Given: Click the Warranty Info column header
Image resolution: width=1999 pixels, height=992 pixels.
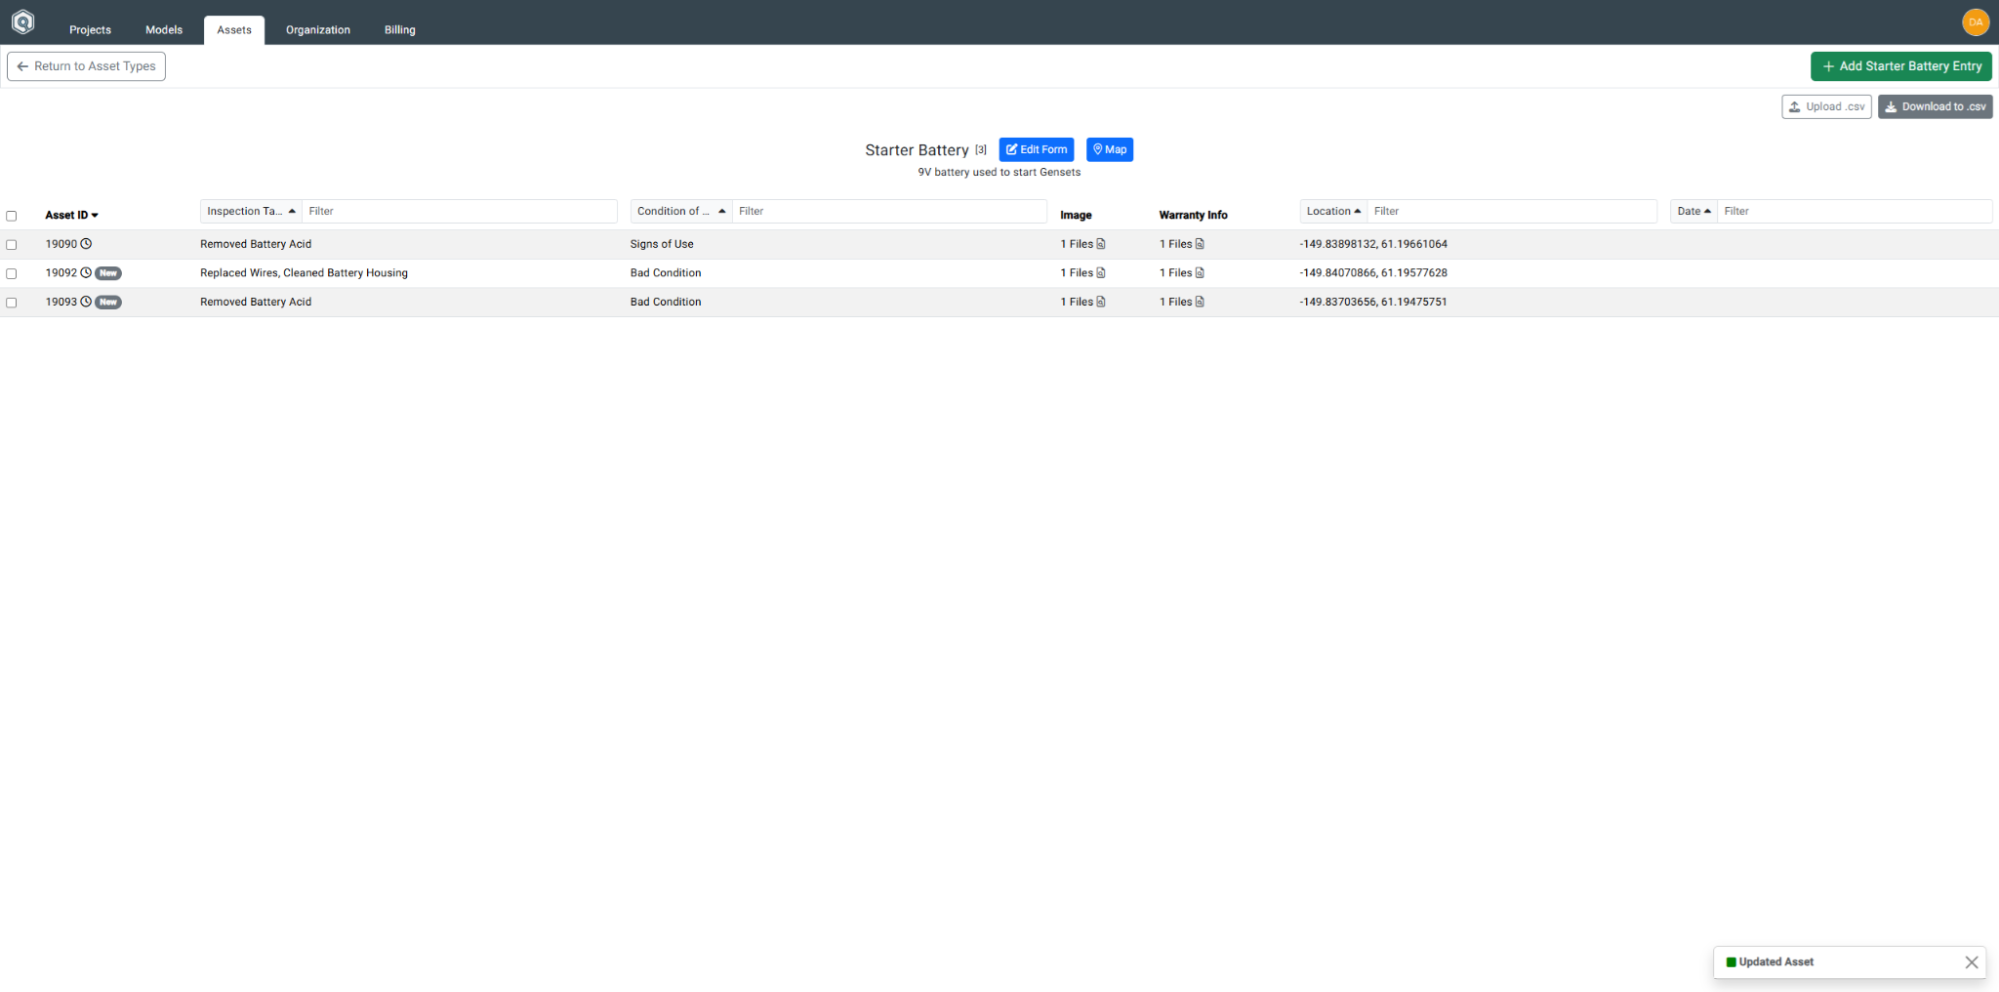Looking at the screenshot, I should [x=1193, y=215].
